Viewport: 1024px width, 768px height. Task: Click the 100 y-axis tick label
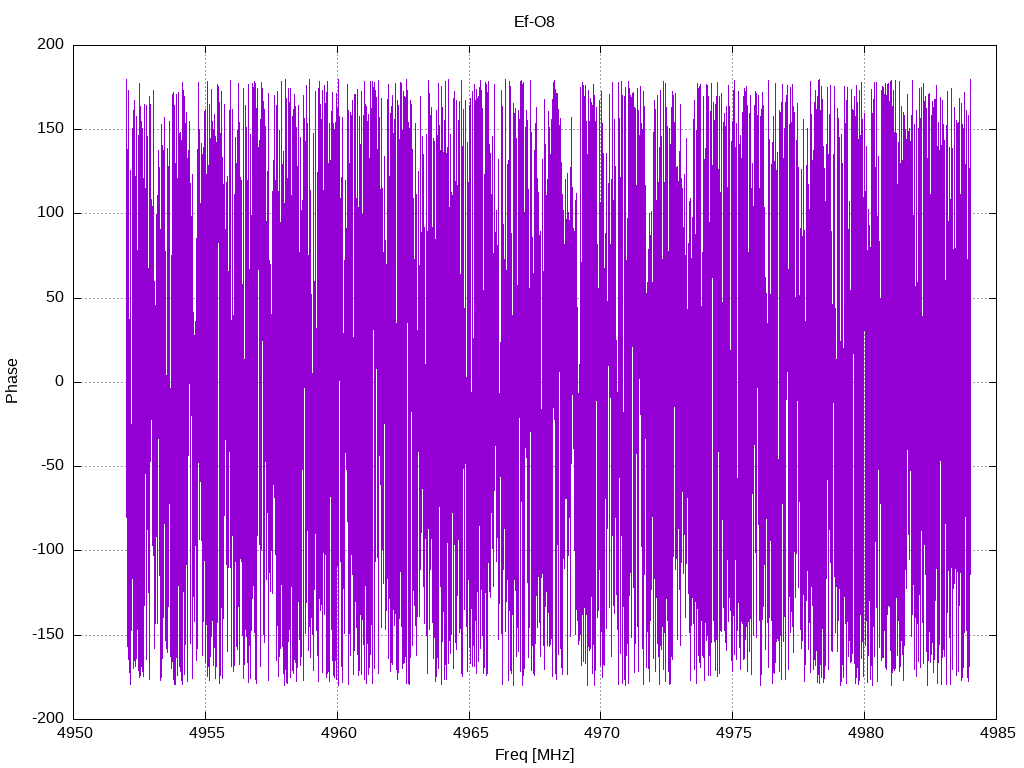[51, 212]
